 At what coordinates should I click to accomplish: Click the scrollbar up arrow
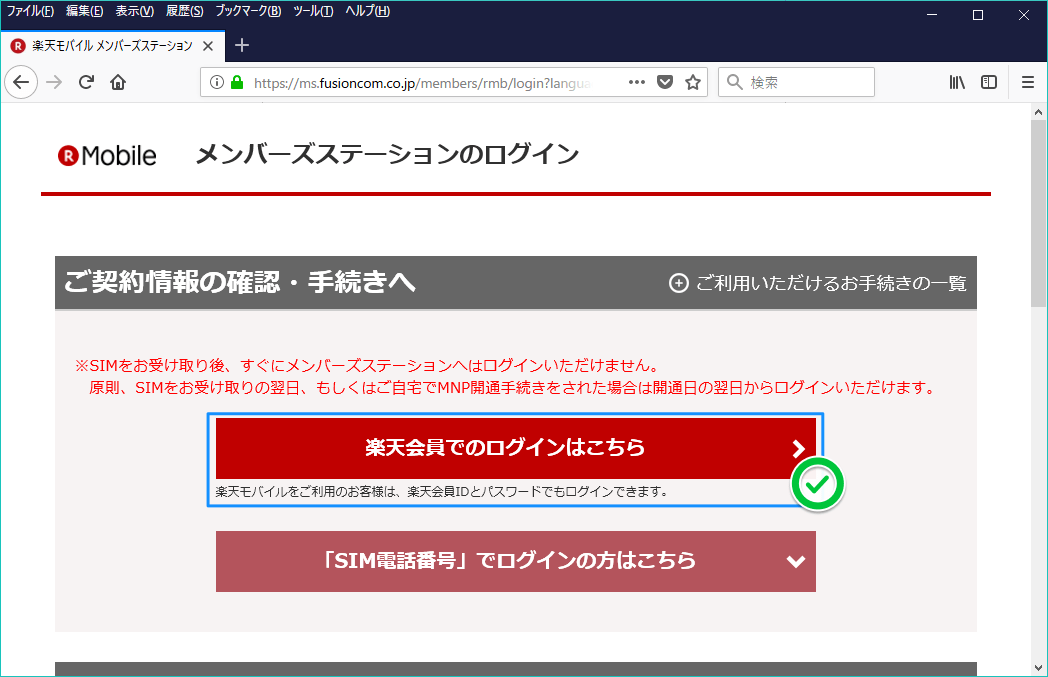1038,112
